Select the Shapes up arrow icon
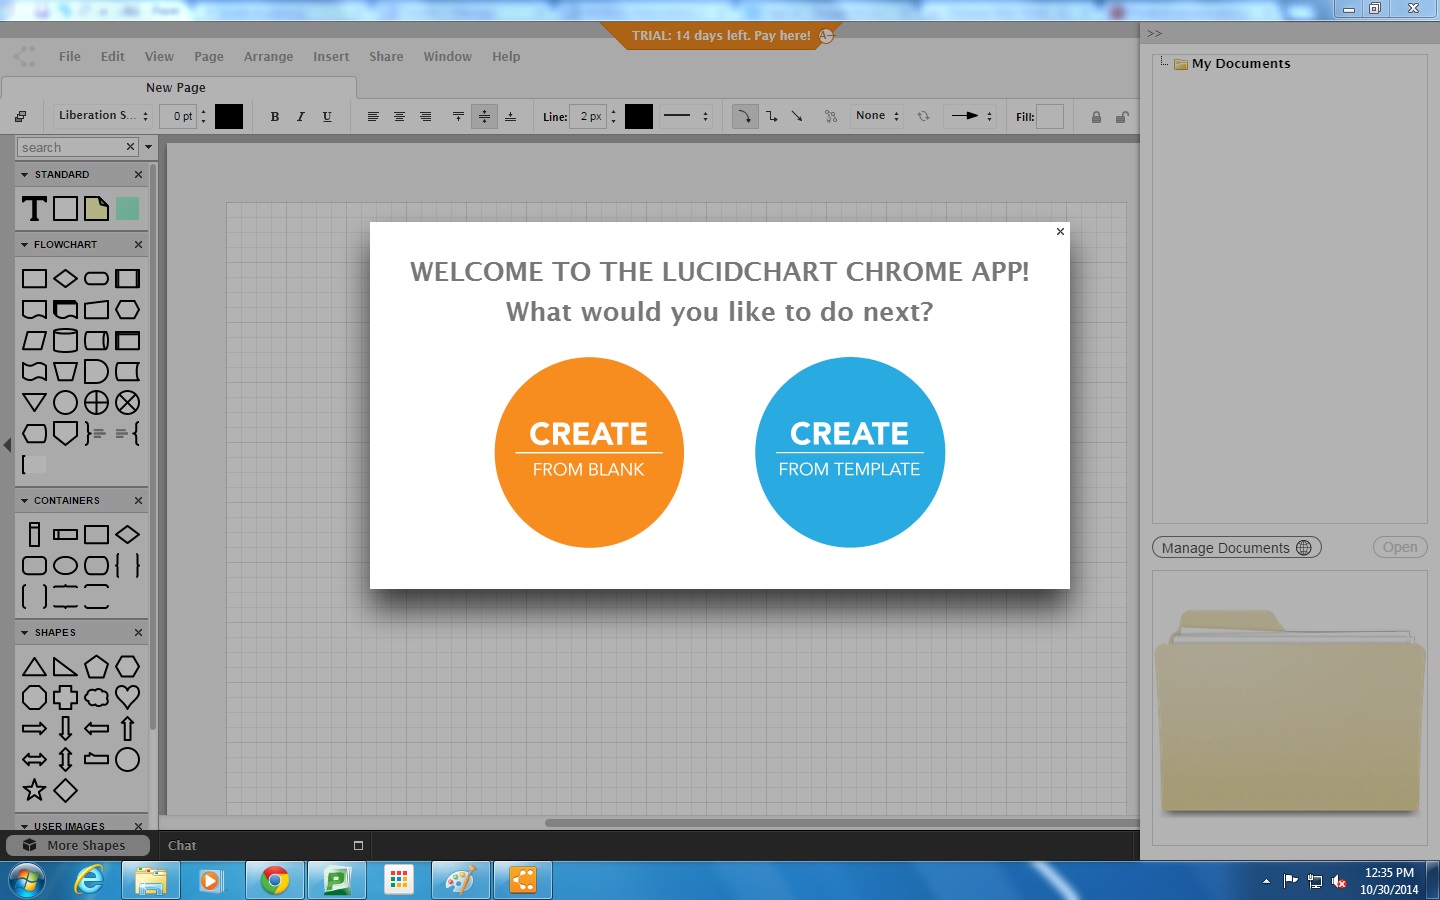This screenshot has width=1440, height=900. point(127,728)
